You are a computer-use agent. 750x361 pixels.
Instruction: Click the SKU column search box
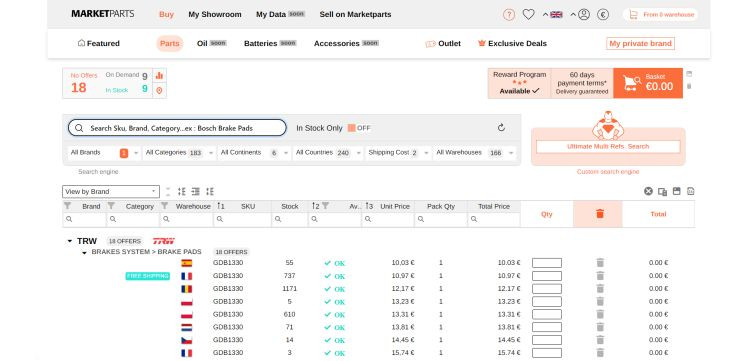click(242, 219)
